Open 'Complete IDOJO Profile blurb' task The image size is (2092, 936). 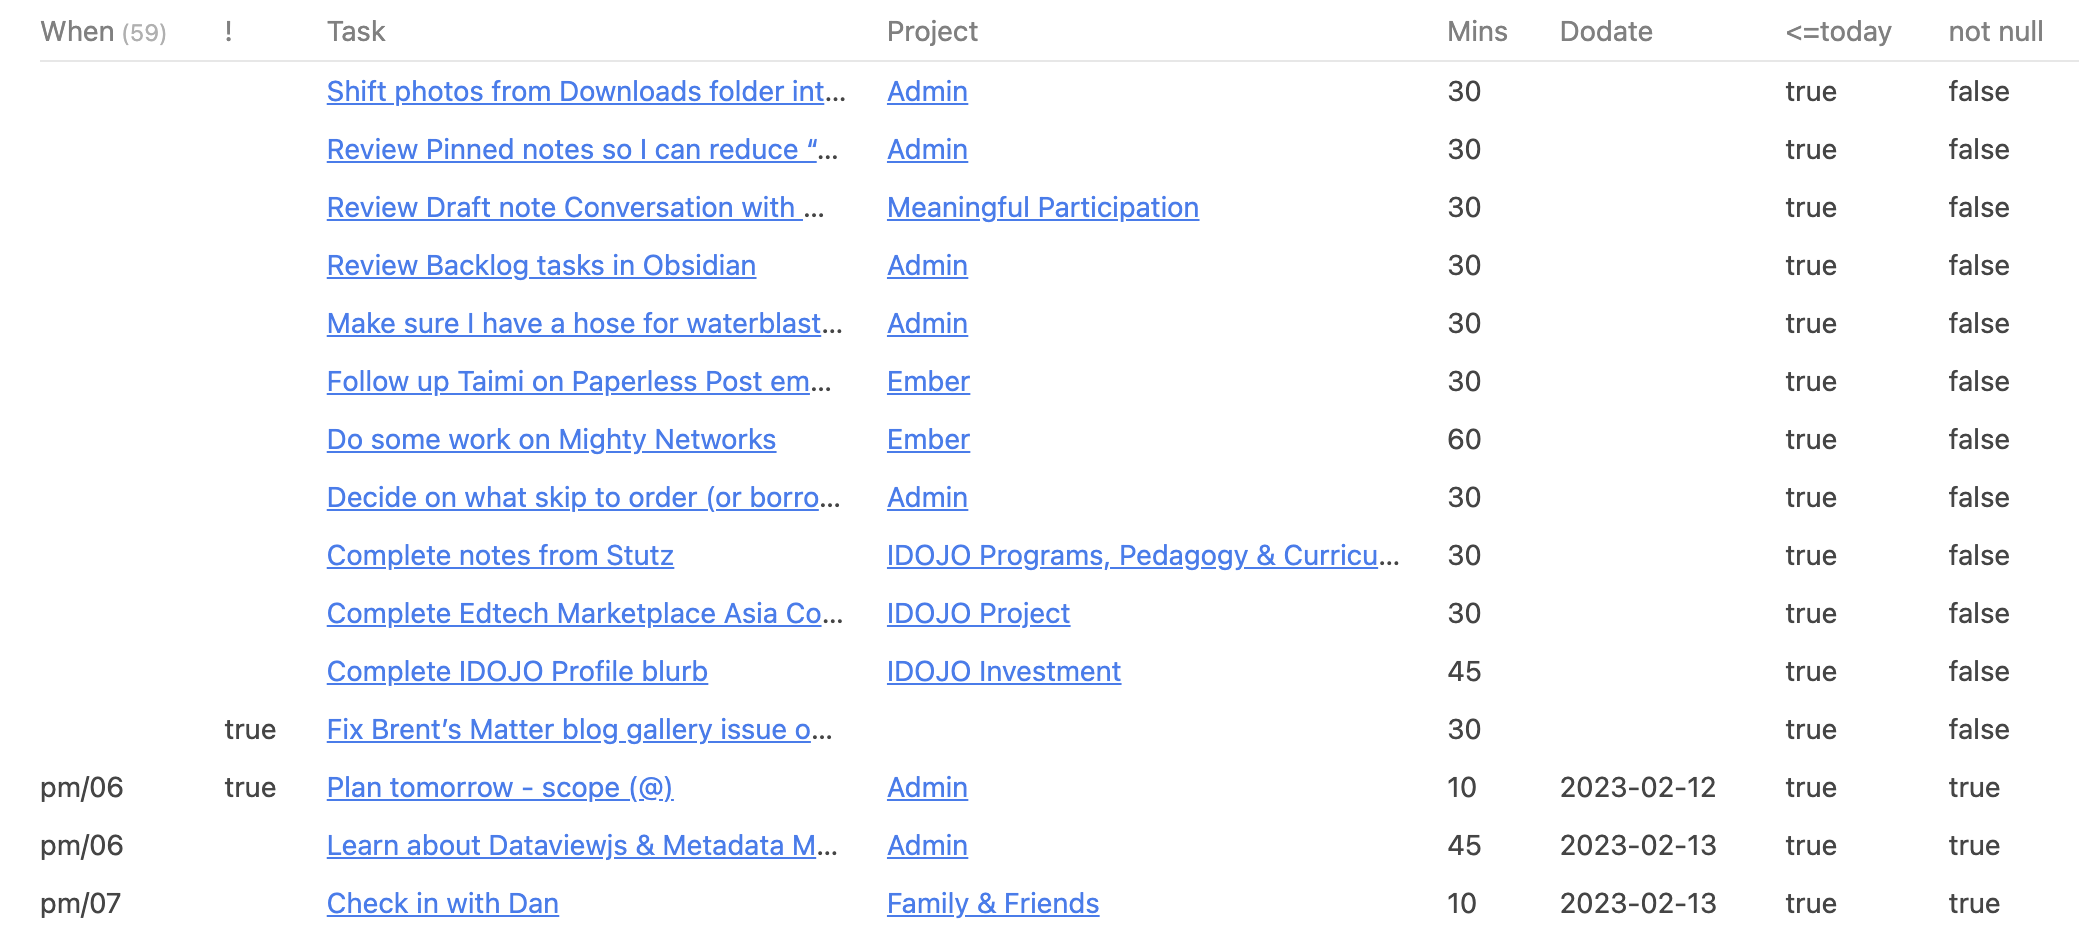click(x=517, y=671)
